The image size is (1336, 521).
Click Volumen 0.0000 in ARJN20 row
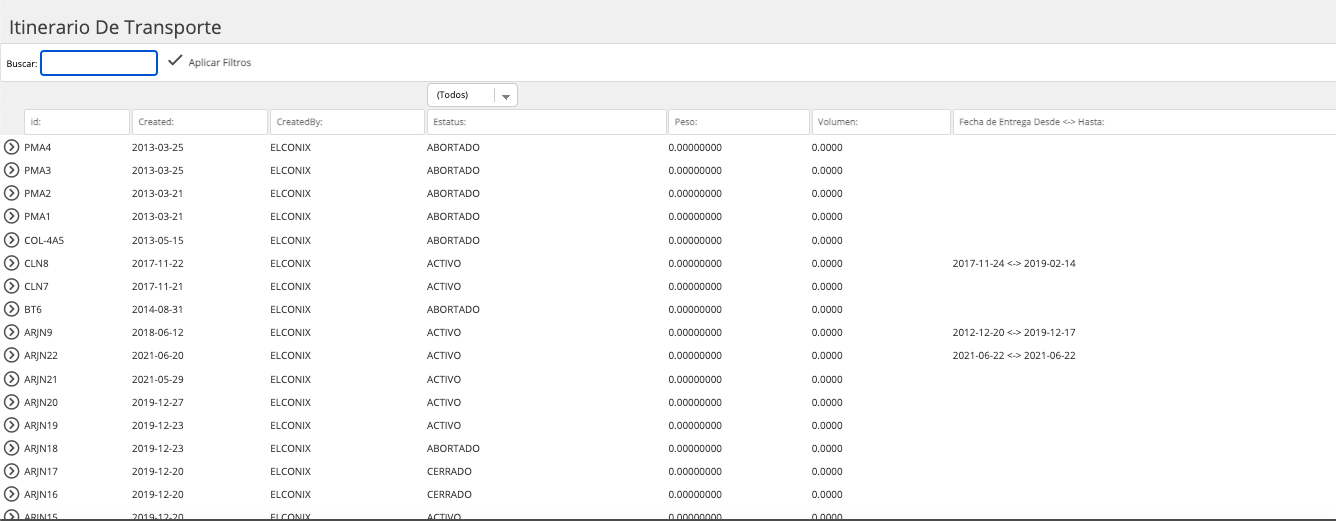click(827, 402)
